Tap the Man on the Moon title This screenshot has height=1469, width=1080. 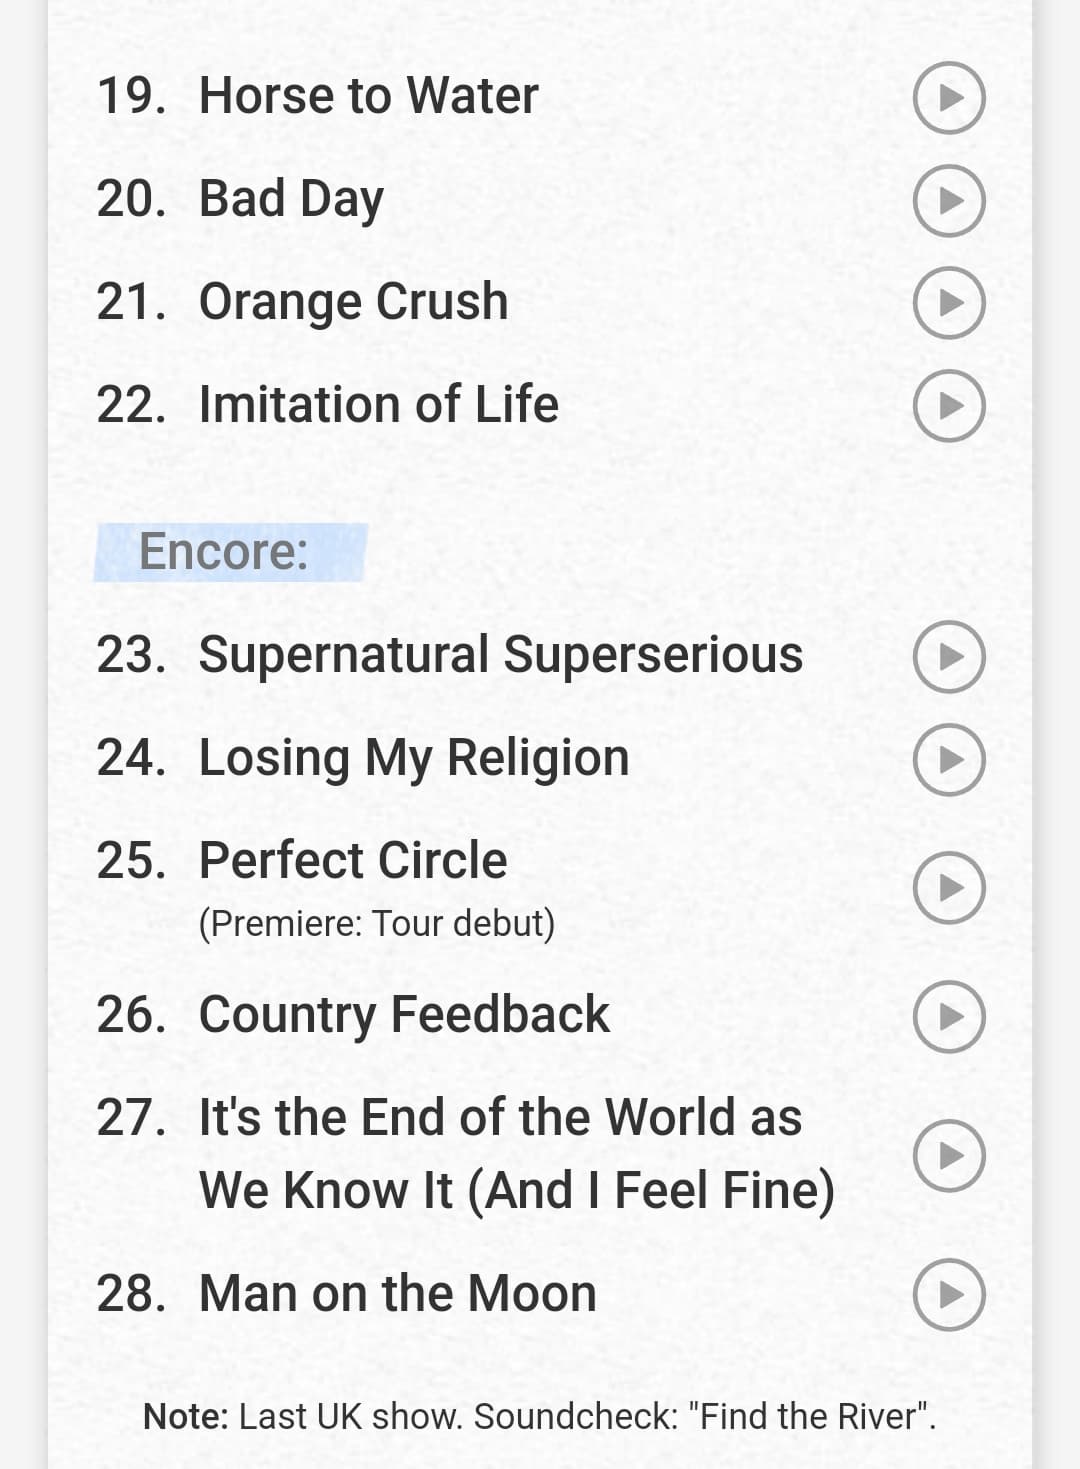pyautogui.click(x=398, y=1293)
